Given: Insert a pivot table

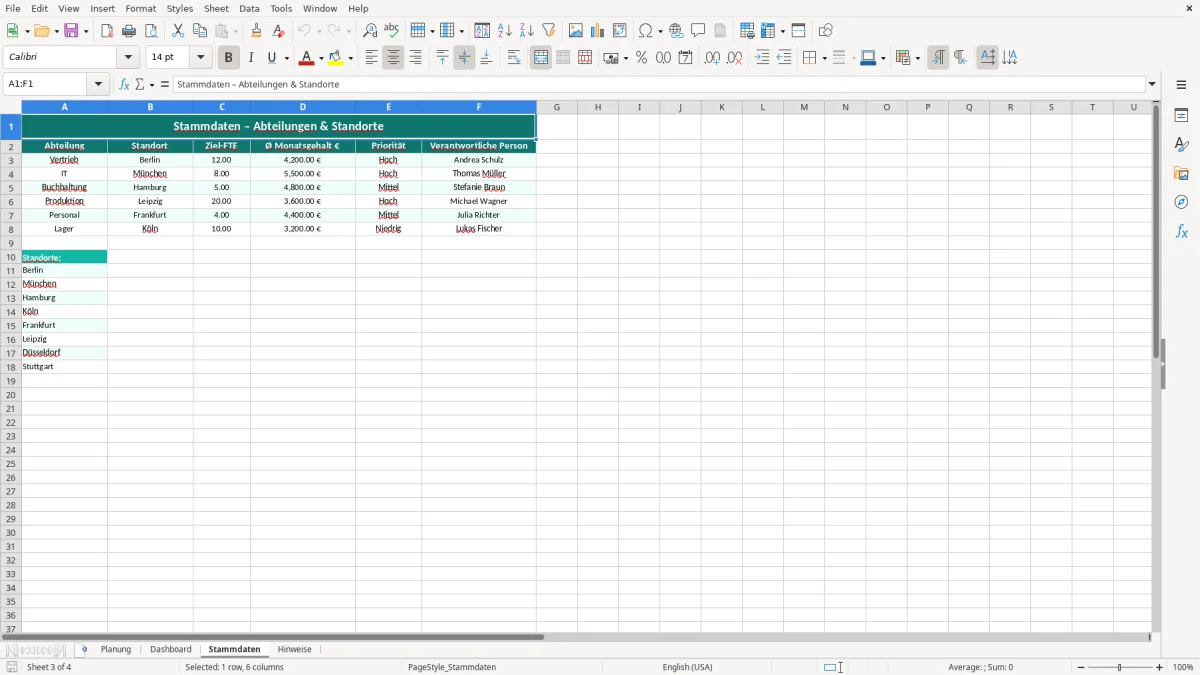Looking at the screenshot, I should (x=620, y=31).
